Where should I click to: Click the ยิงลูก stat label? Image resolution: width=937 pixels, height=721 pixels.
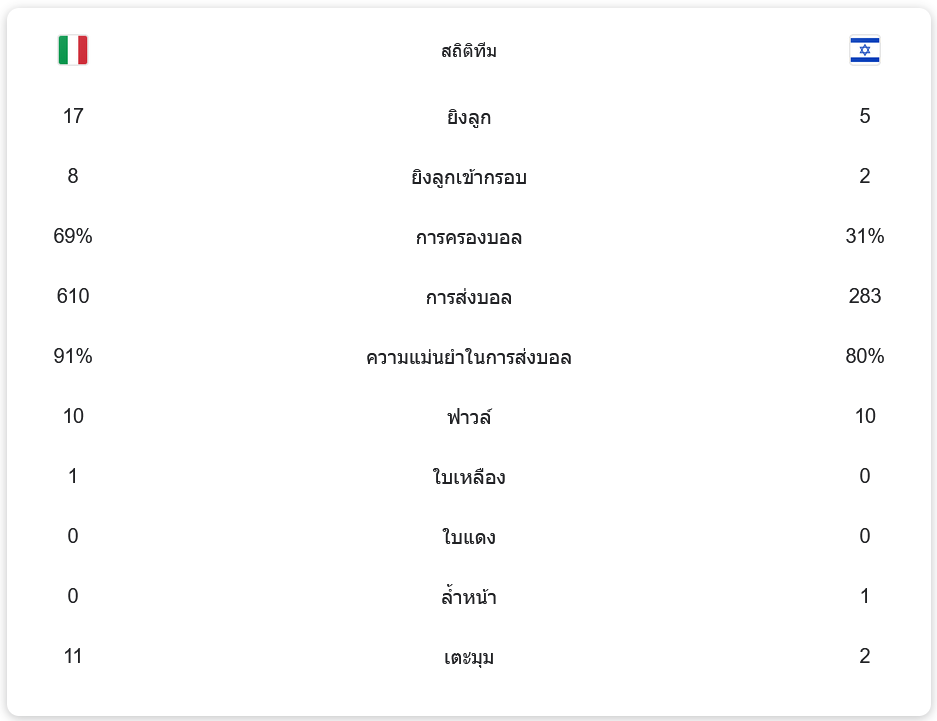(468, 117)
